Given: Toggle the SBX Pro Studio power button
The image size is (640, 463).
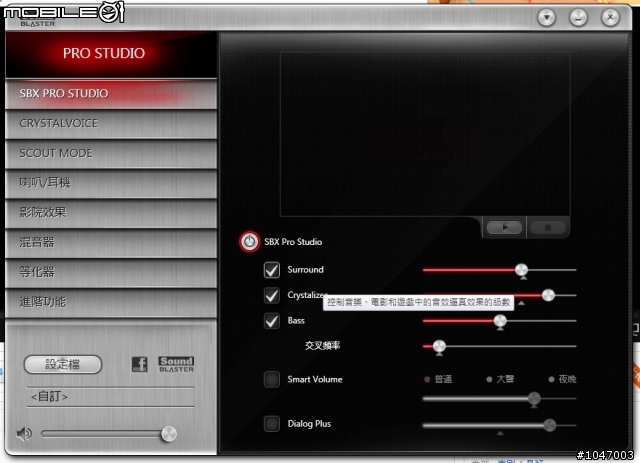Looking at the screenshot, I should pyautogui.click(x=249, y=242).
